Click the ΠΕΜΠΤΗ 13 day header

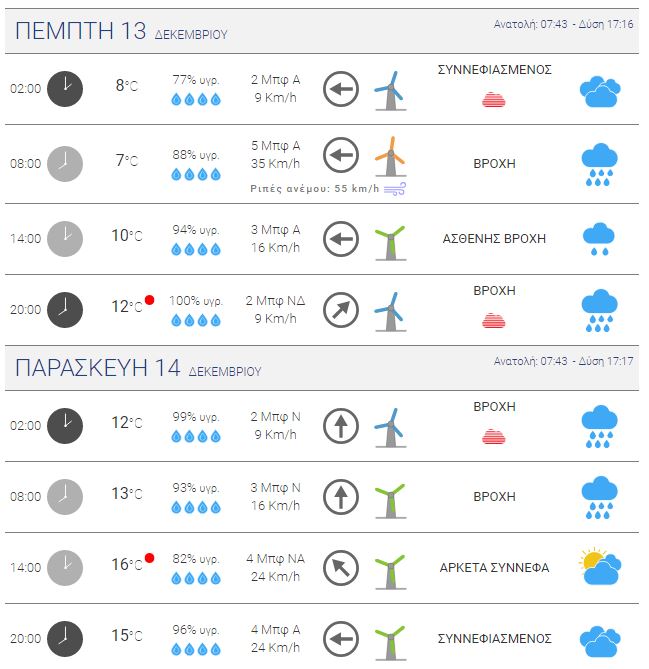click(80, 31)
